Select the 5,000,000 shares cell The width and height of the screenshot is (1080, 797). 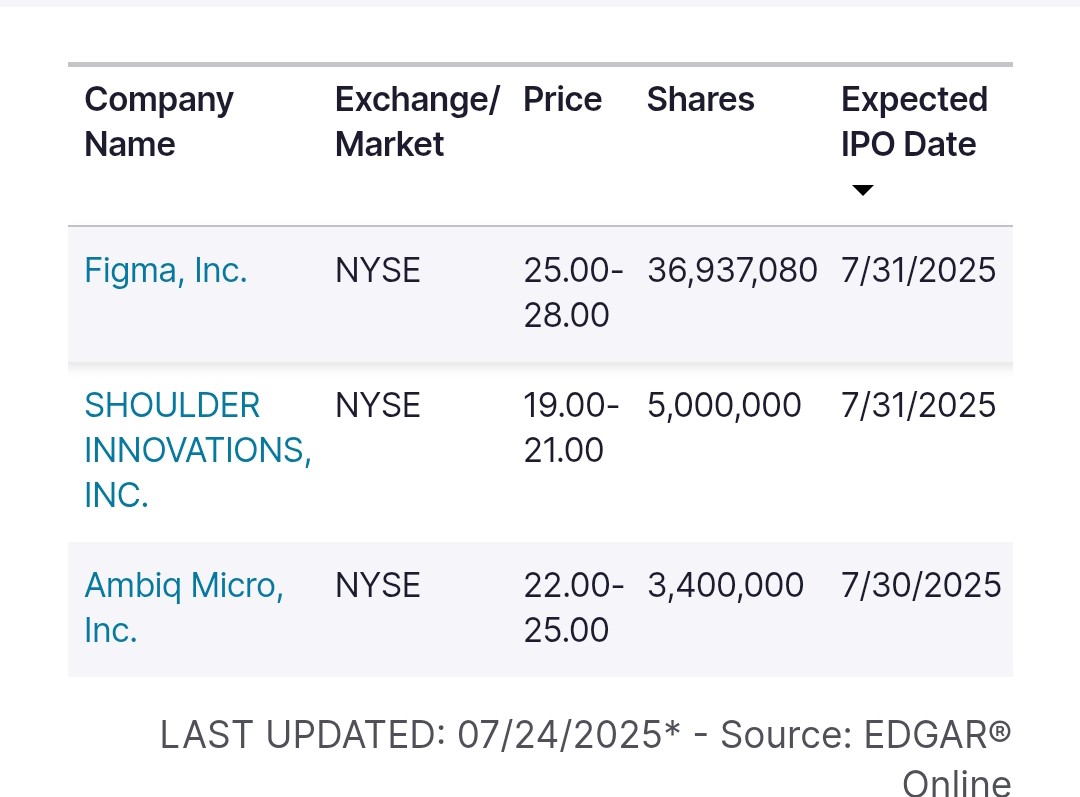(724, 405)
